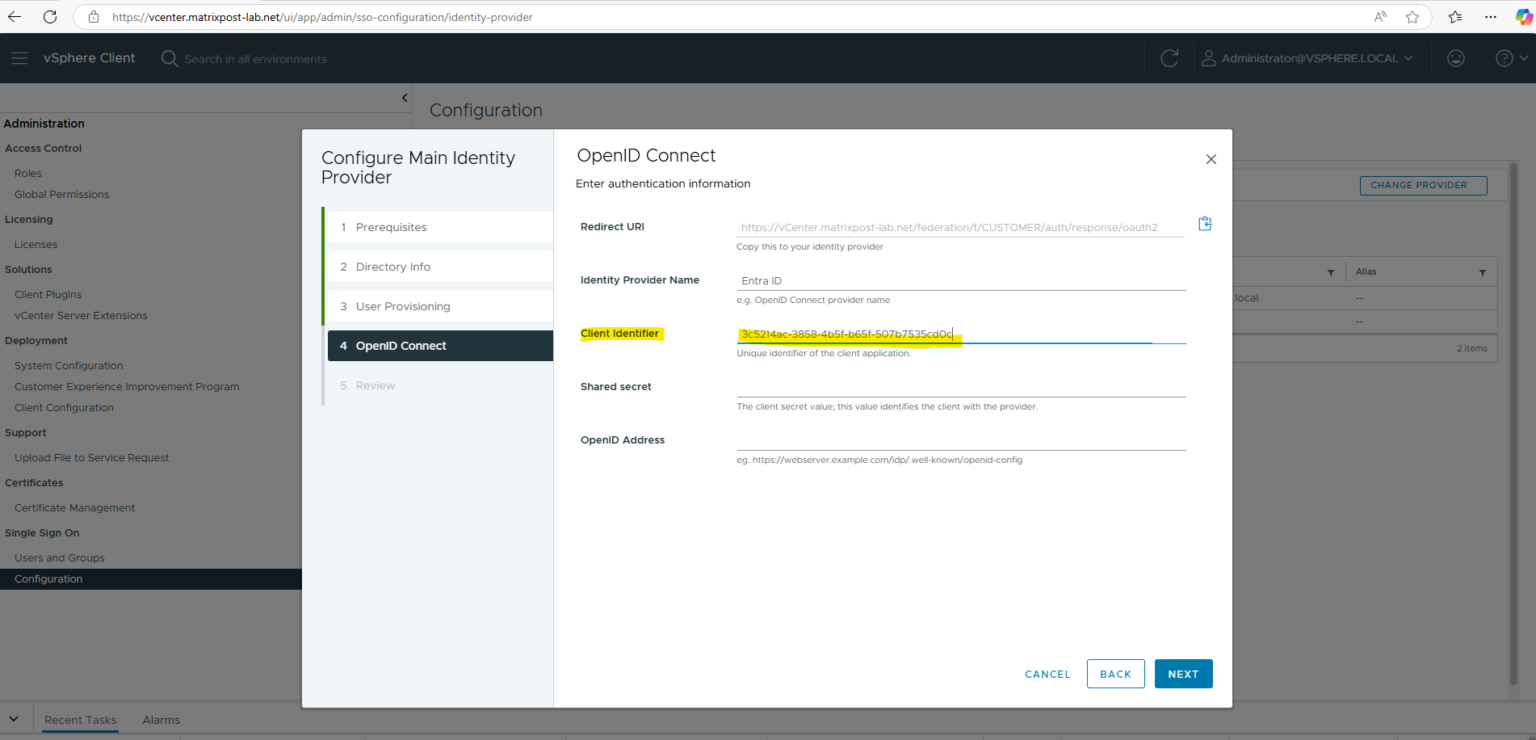Copy the Redirect URI using the clipboard icon
The height and width of the screenshot is (740, 1536).
(x=1204, y=223)
